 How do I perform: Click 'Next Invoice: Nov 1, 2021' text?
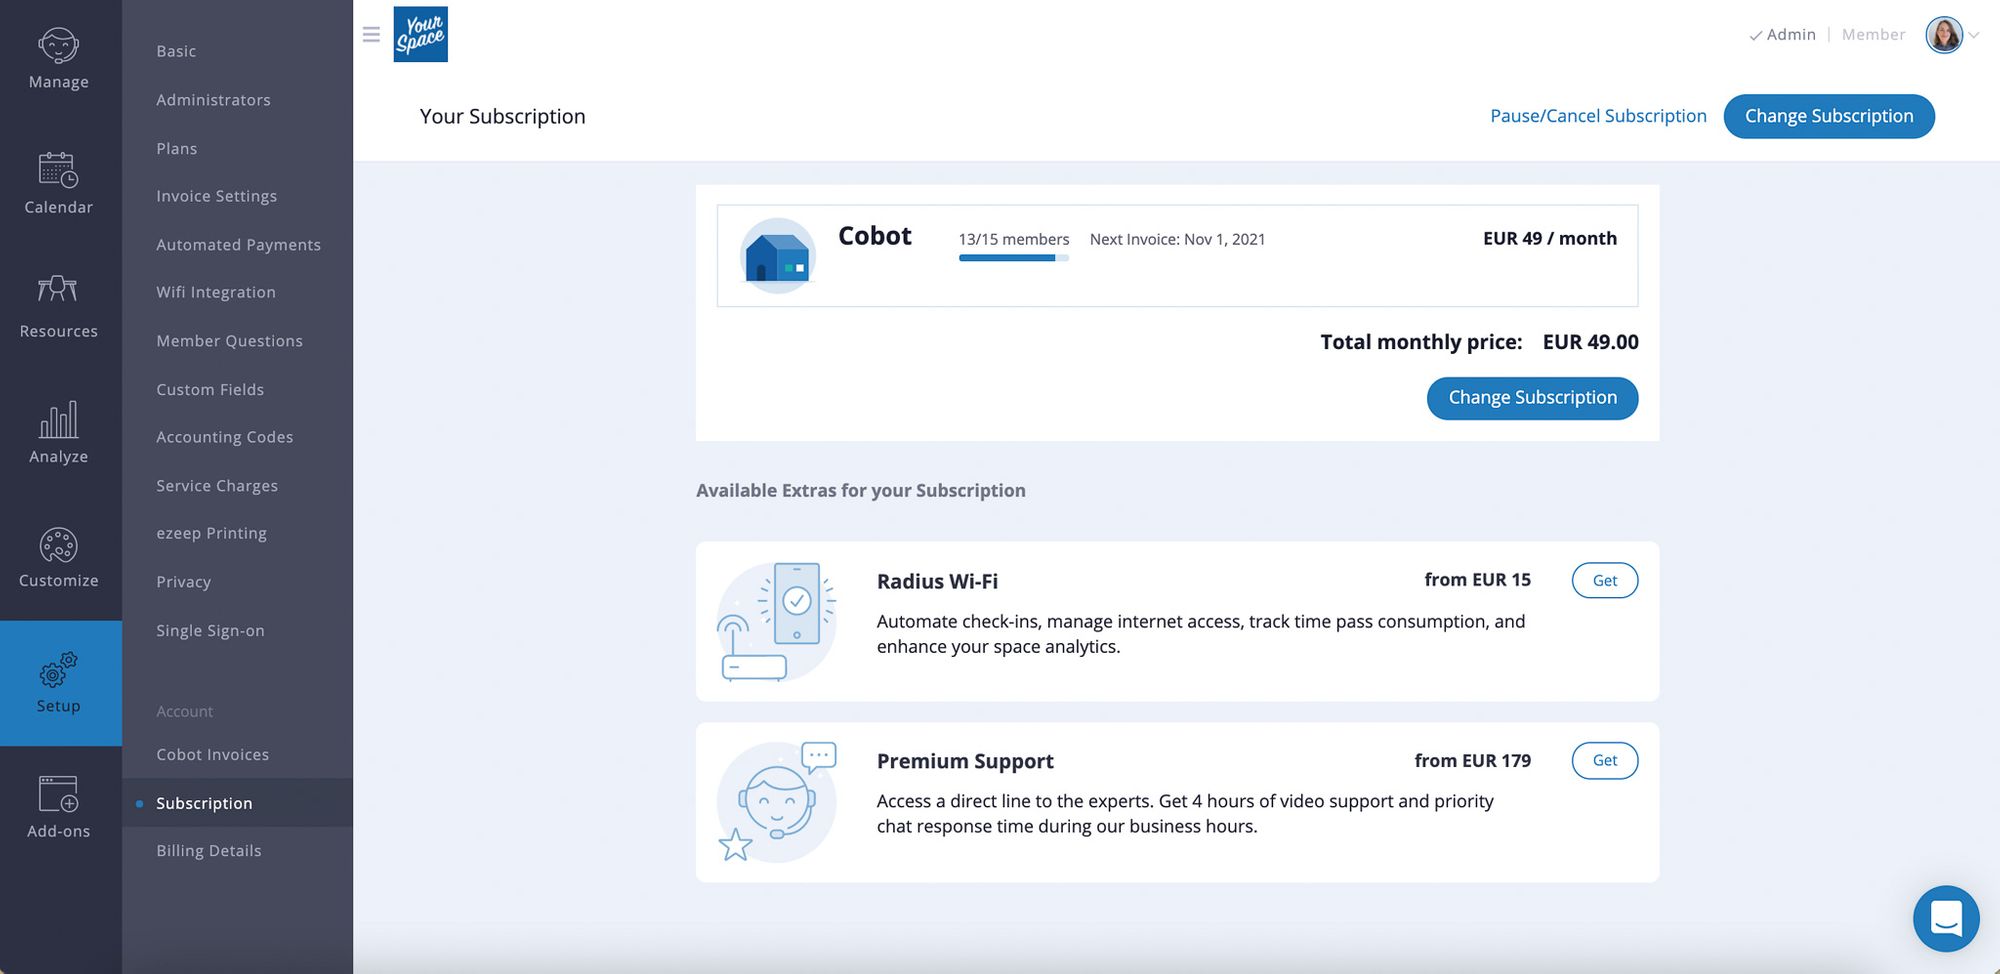coord(1177,239)
